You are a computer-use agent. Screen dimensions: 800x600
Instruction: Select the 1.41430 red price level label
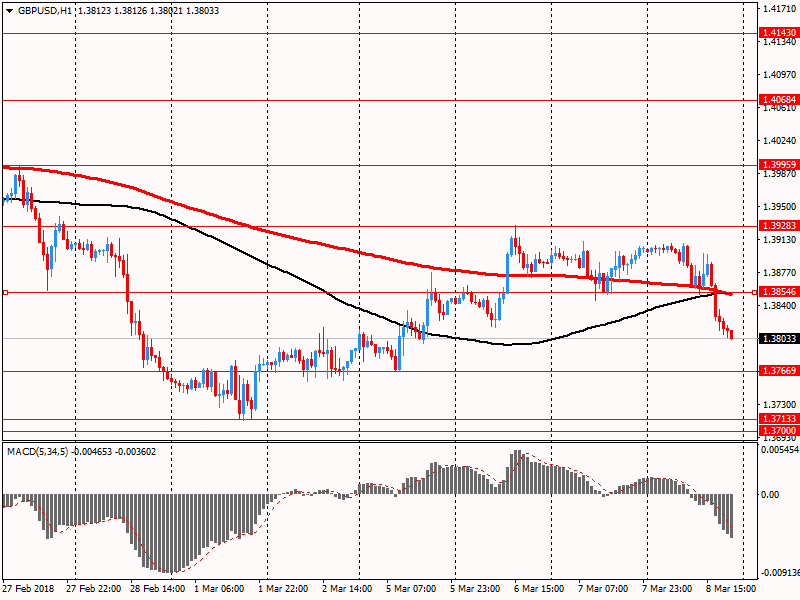point(779,33)
